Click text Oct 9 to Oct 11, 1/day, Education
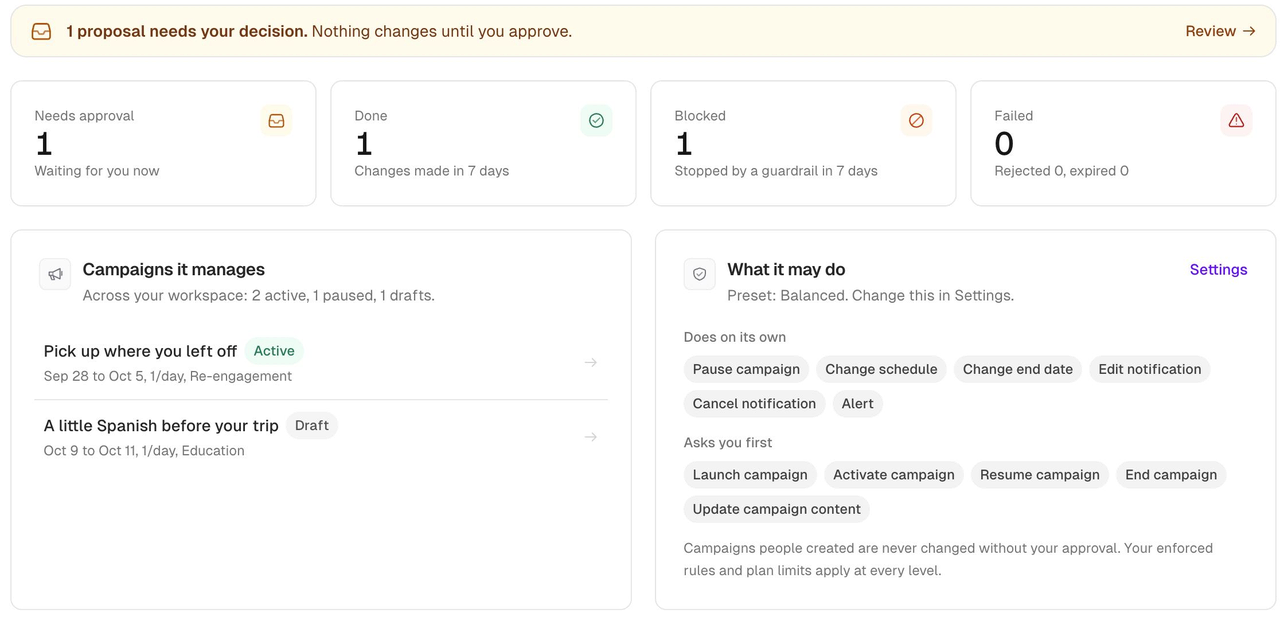The height and width of the screenshot is (617, 1280). pos(144,450)
